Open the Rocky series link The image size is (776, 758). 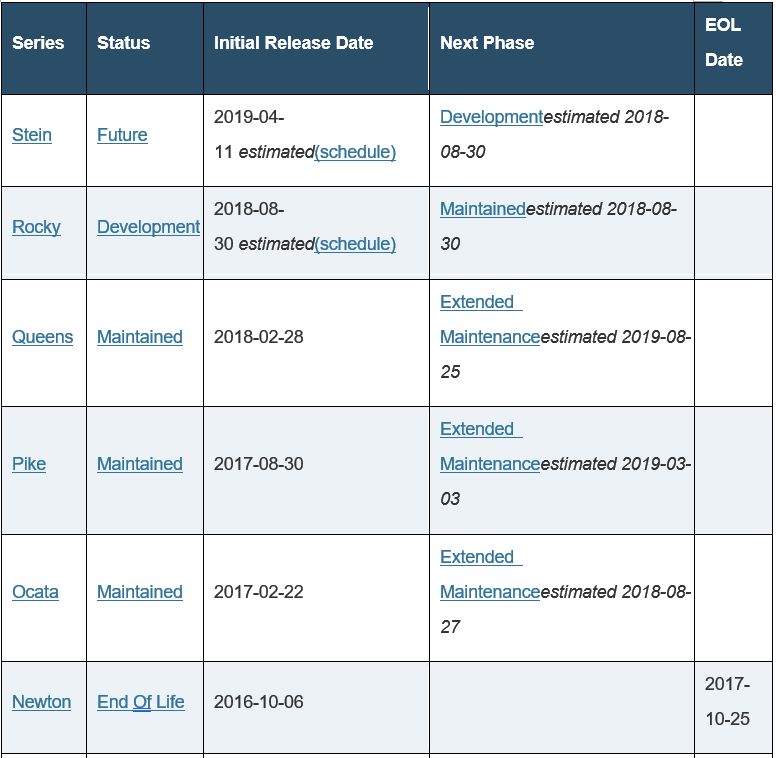click(x=36, y=227)
